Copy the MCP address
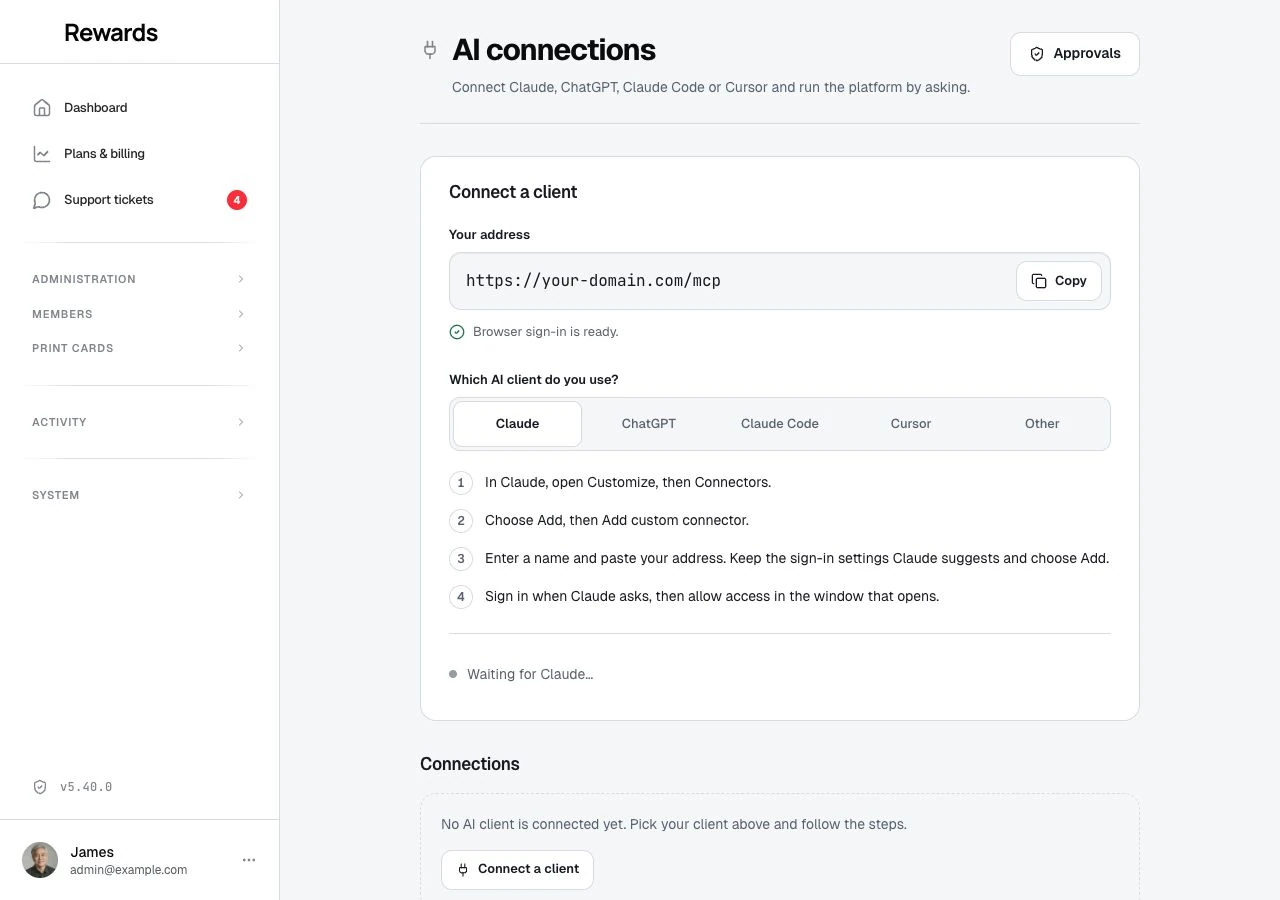Image resolution: width=1280 pixels, height=900 pixels. click(x=1059, y=281)
